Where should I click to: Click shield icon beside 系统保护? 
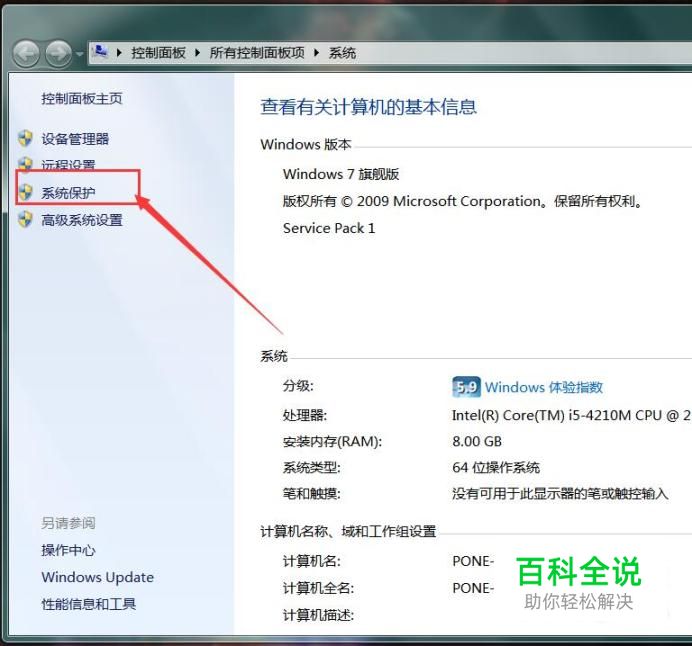(25, 192)
